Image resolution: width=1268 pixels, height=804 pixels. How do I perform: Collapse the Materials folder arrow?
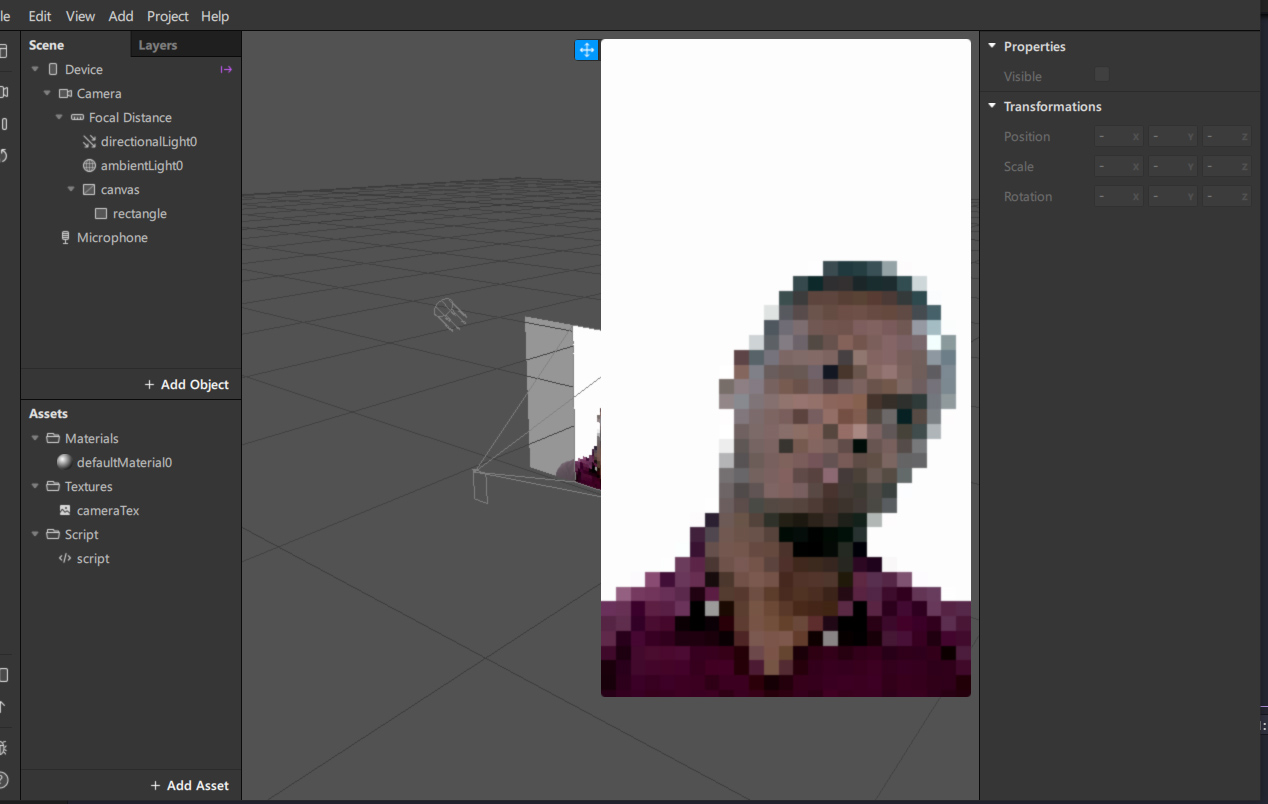[35, 439]
